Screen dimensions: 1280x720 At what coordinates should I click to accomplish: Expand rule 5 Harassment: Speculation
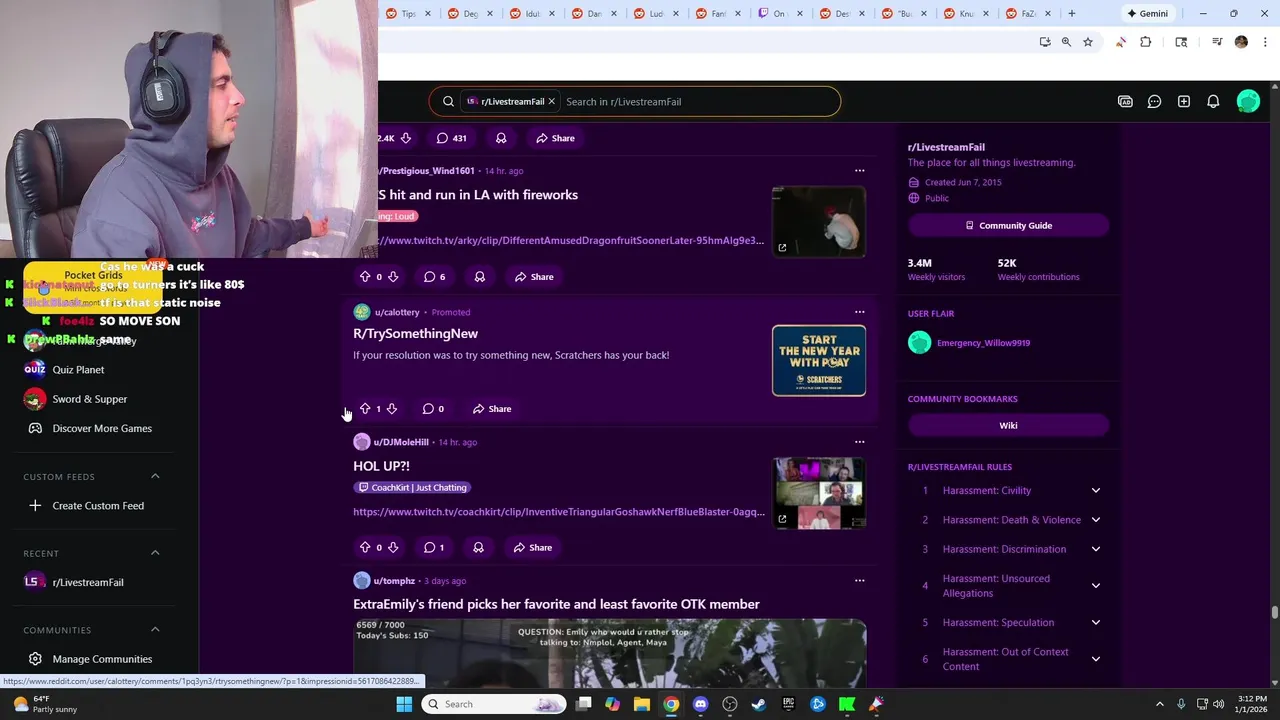point(1096,622)
